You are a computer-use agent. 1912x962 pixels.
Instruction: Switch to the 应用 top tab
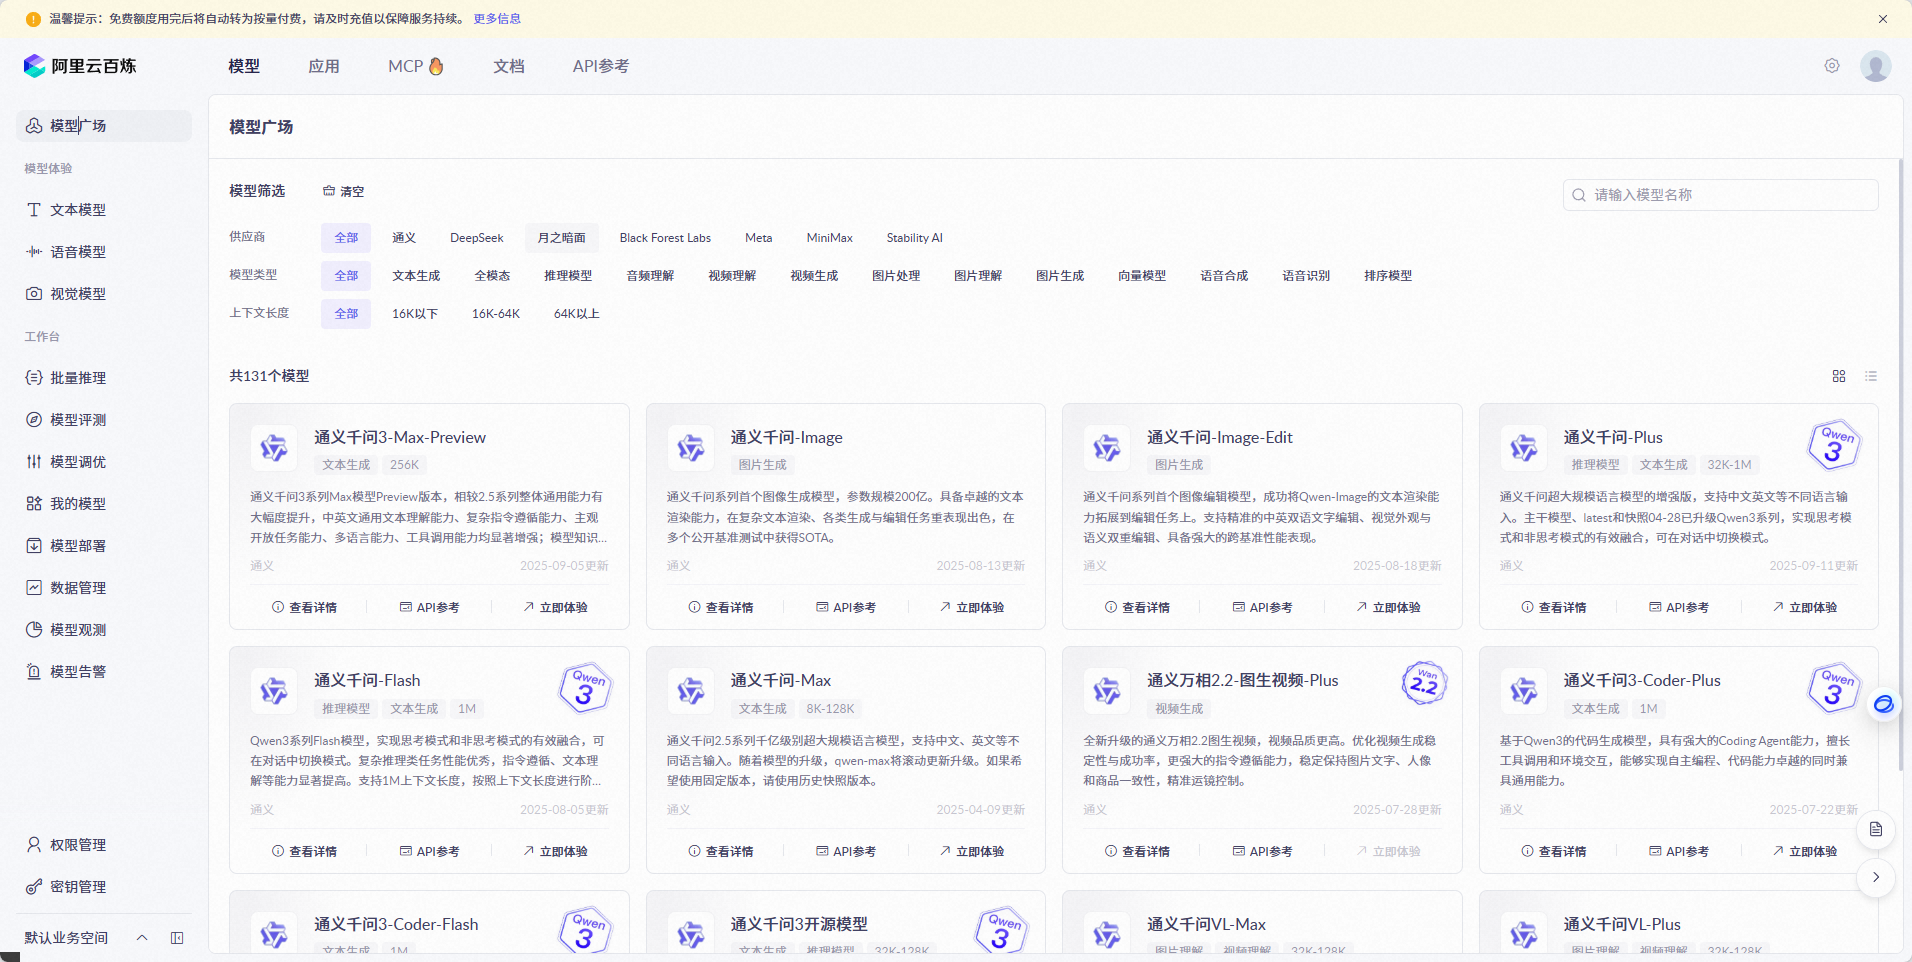(x=324, y=66)
